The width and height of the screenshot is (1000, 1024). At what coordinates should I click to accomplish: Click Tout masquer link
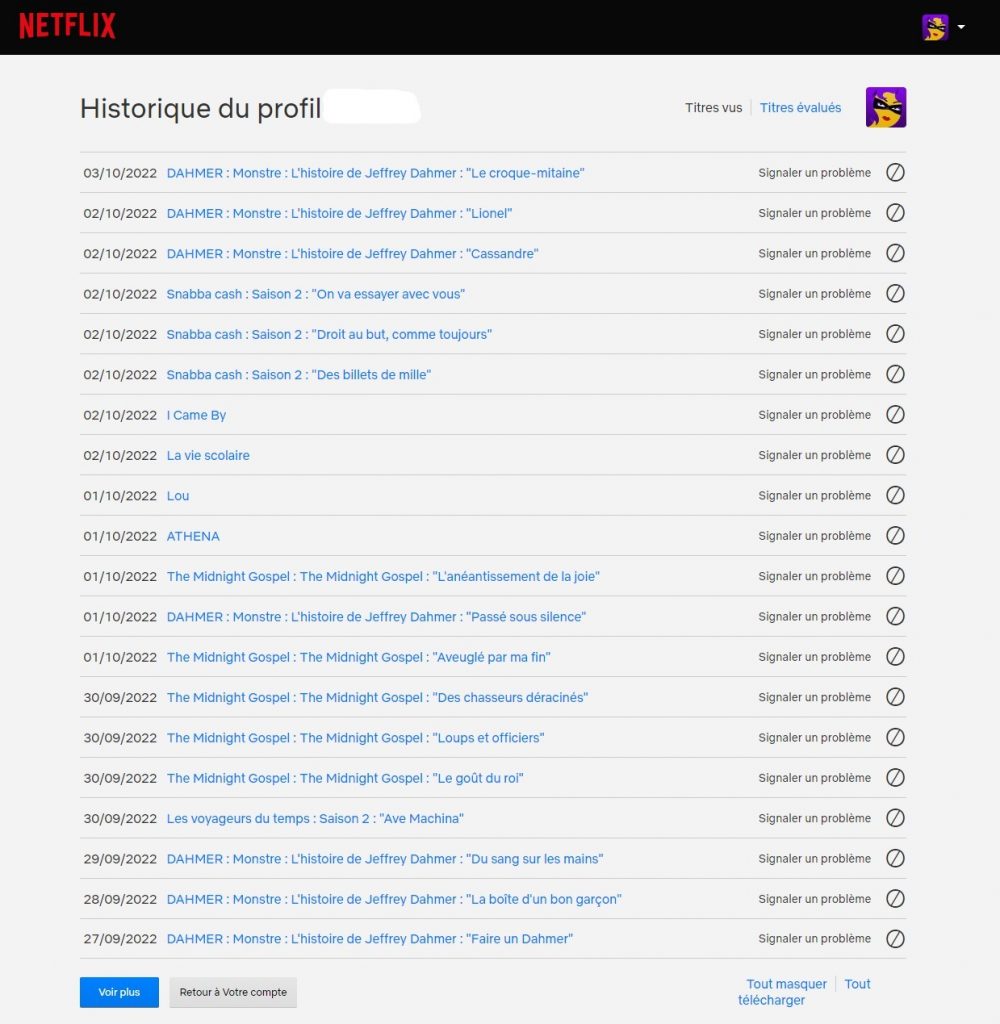(x=786, y=984)
